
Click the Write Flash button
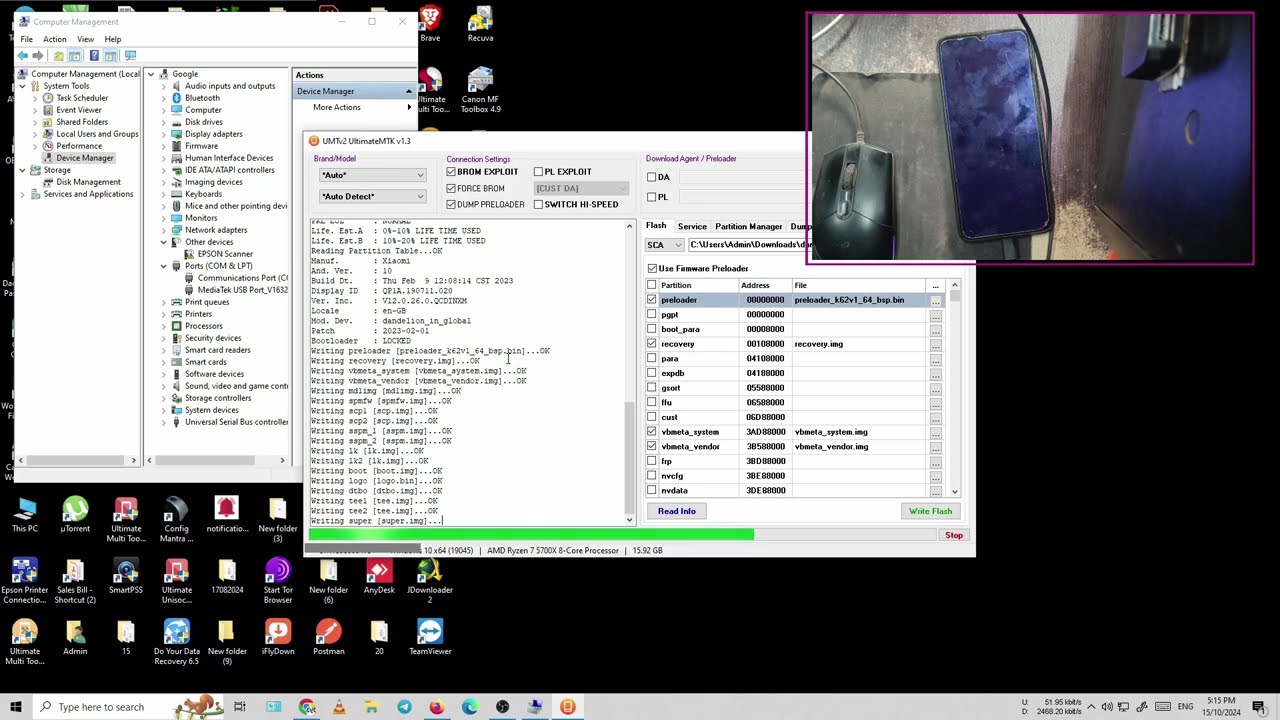[930, 511]
